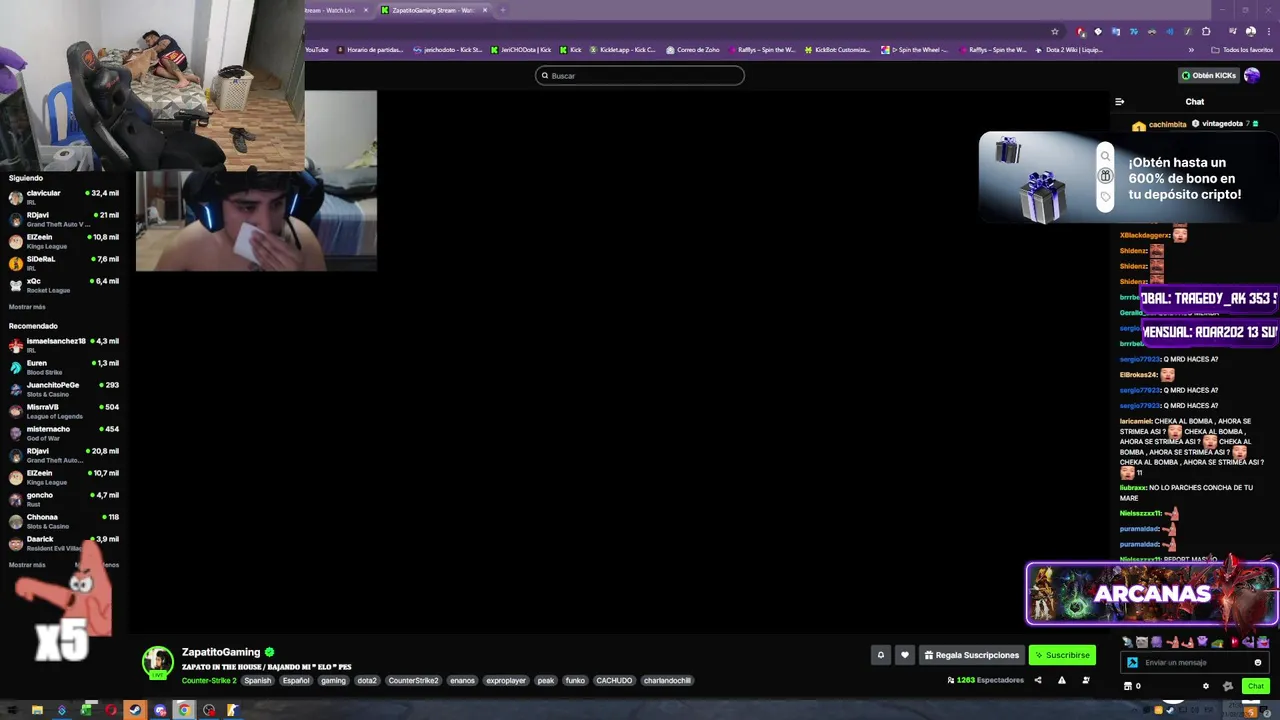Switch to the ZapatitoGaming Stream tab

point(434,10)
